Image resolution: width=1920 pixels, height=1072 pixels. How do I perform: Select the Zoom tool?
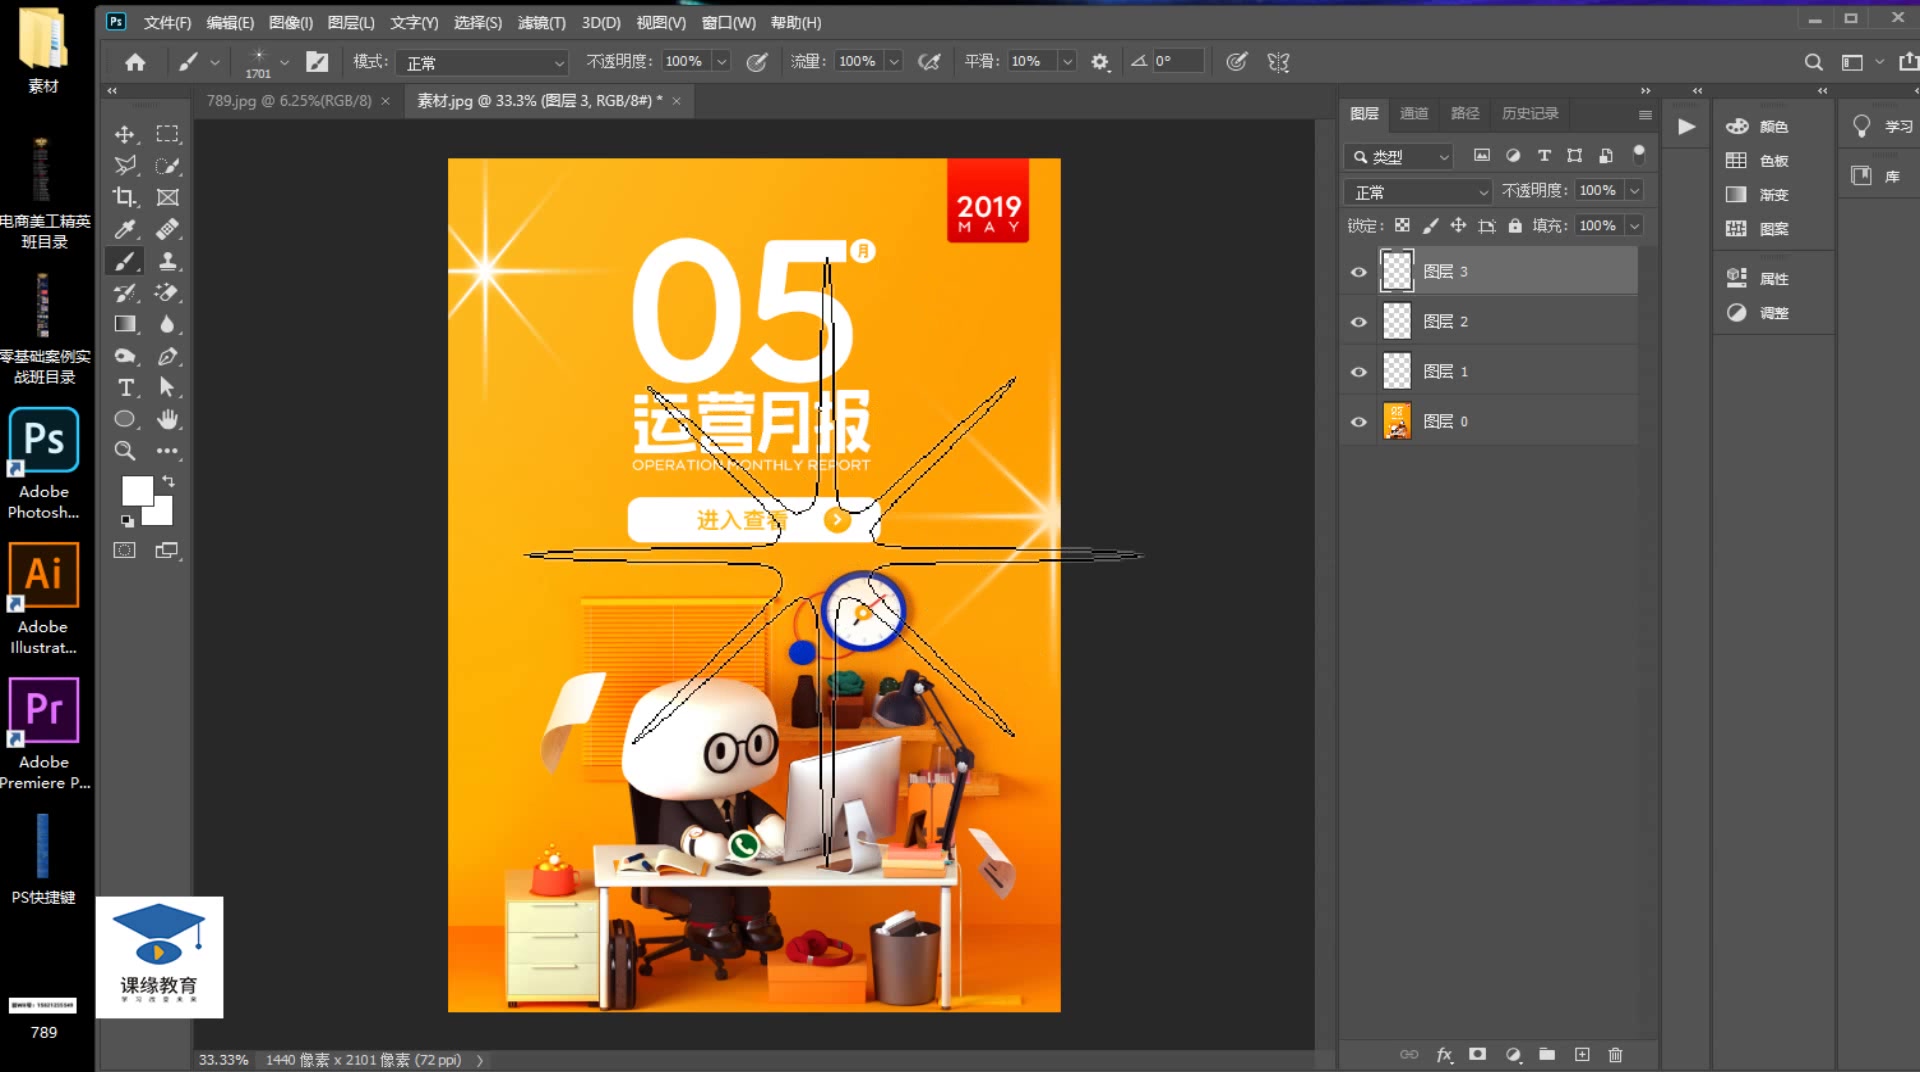click(x=125, y=451)
